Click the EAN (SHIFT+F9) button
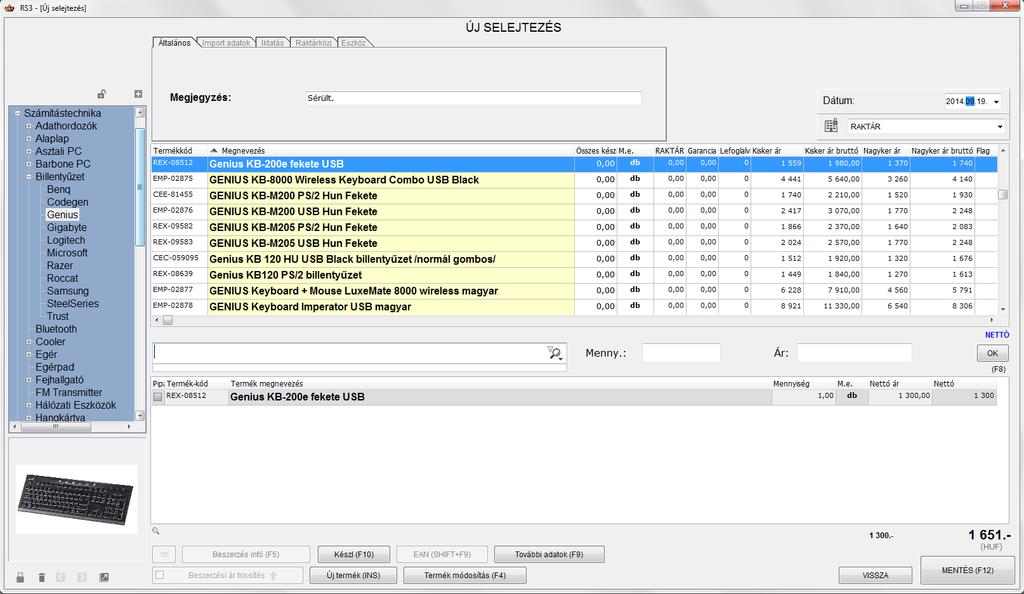Viewport: 1024px width, 594px height. coord(442,554)
